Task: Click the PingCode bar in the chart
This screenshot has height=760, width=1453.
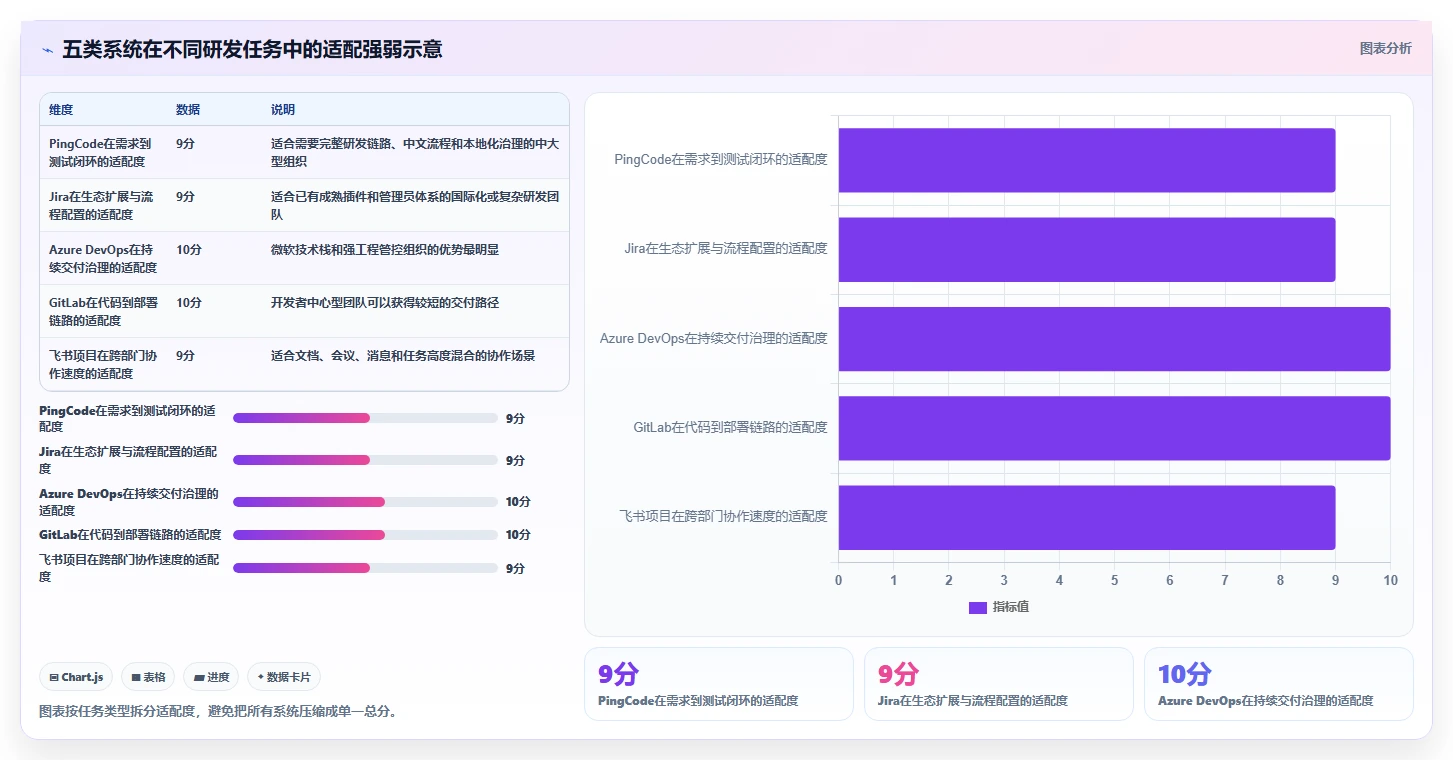Action: pos(1087,160)
